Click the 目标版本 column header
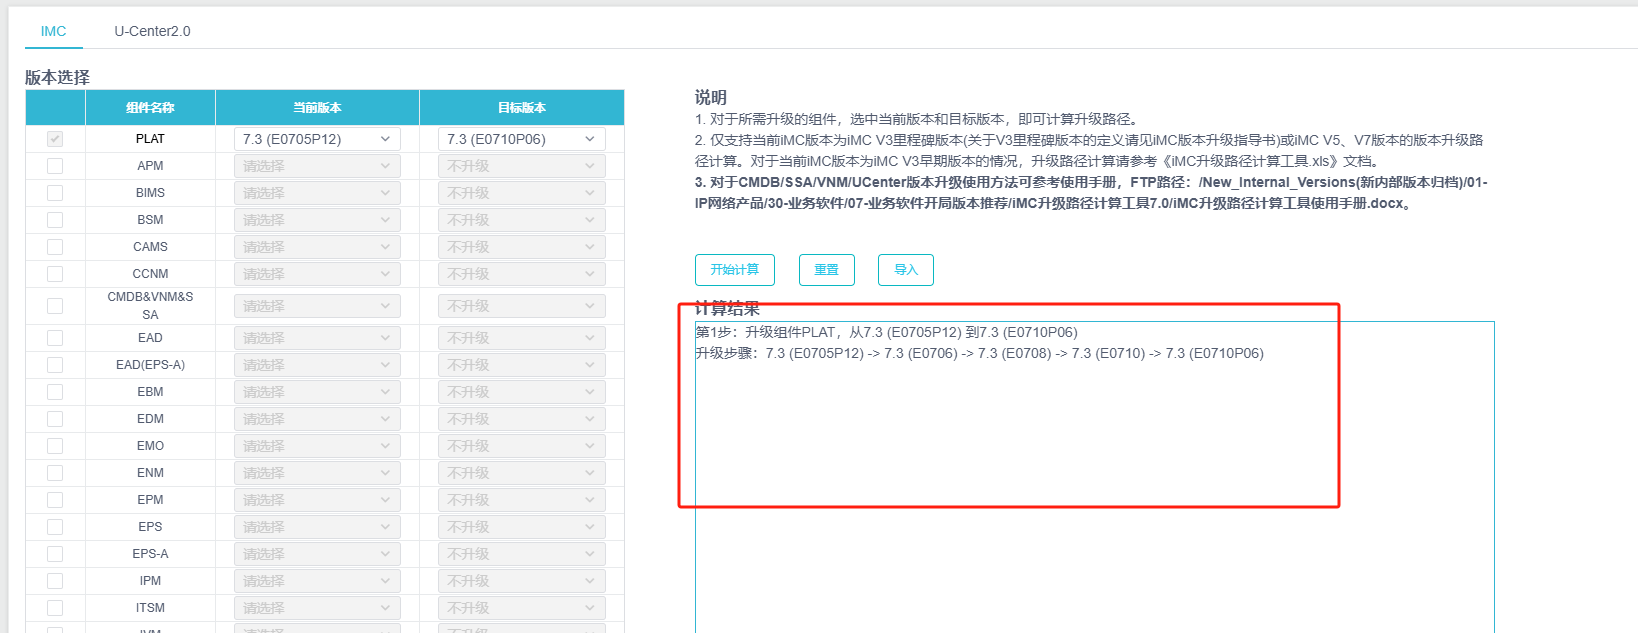Screen dimensions: 1638x633 [x=522, y=108]
